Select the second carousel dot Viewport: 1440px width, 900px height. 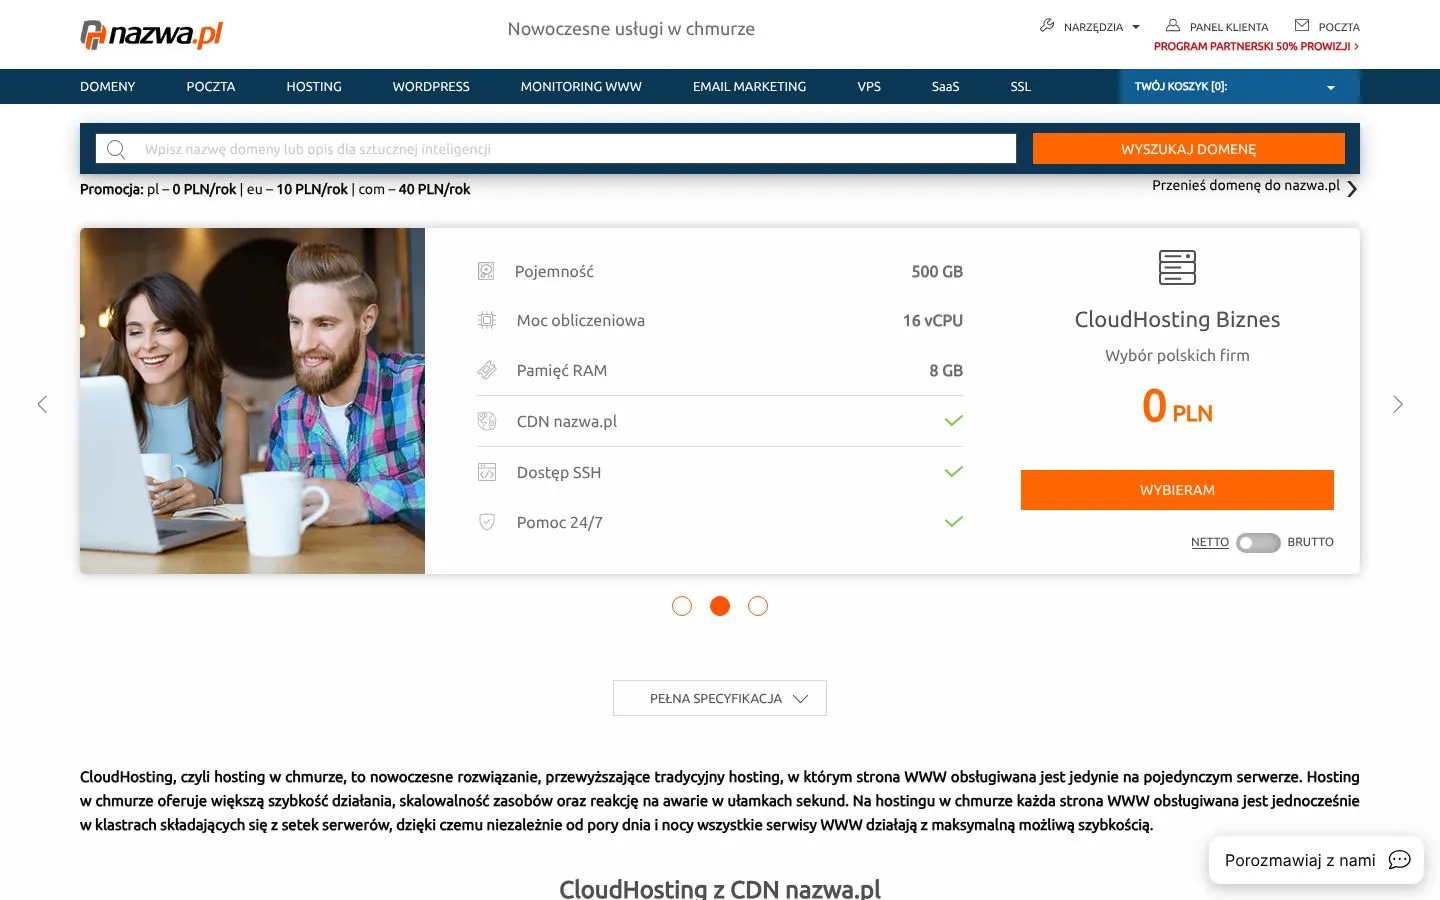(720, 606)
